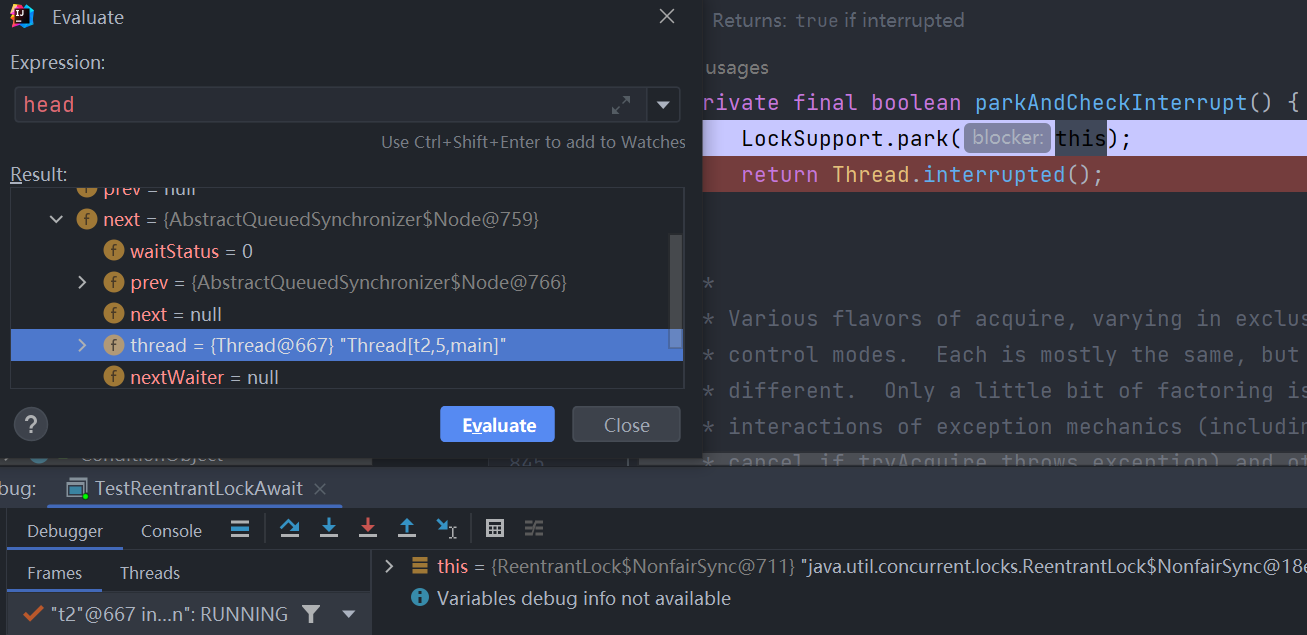This screenshot has height=635, width=1307.
Task: Click the Show Execution Point icon
Action: pos(240,528)
